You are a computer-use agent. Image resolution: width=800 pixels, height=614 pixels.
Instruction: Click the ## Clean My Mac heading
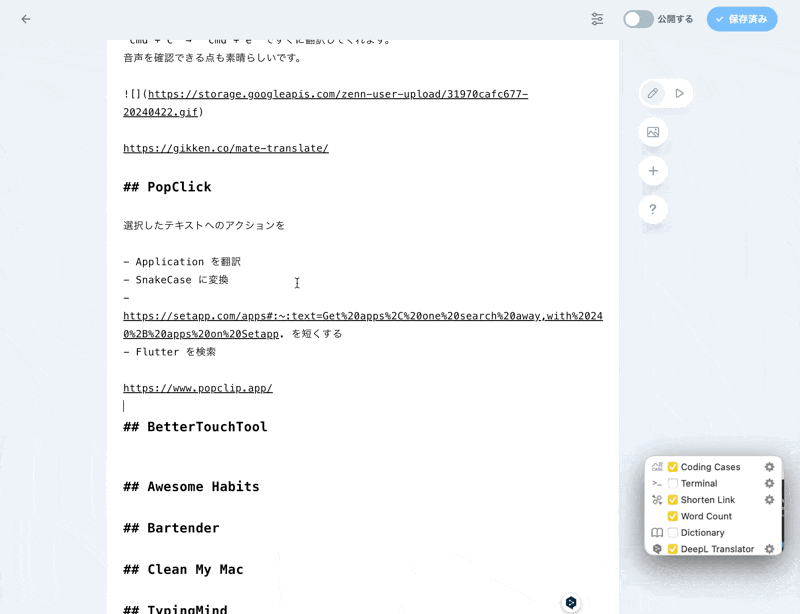pyautogui.click(x=183, y=569)
